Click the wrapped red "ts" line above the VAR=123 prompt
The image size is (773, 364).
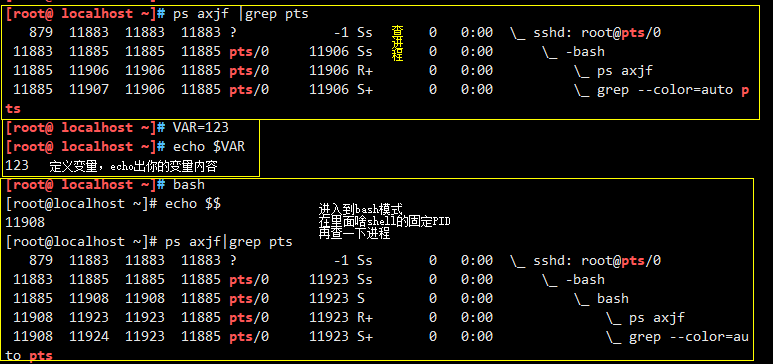[13, 108]
